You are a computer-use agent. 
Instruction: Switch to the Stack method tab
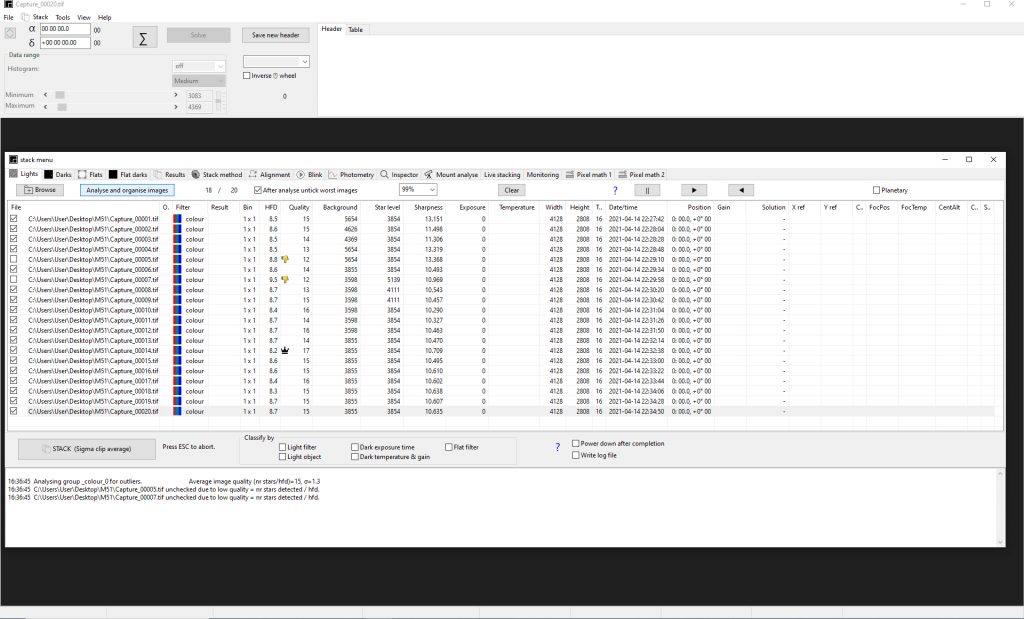click(216, 175)
